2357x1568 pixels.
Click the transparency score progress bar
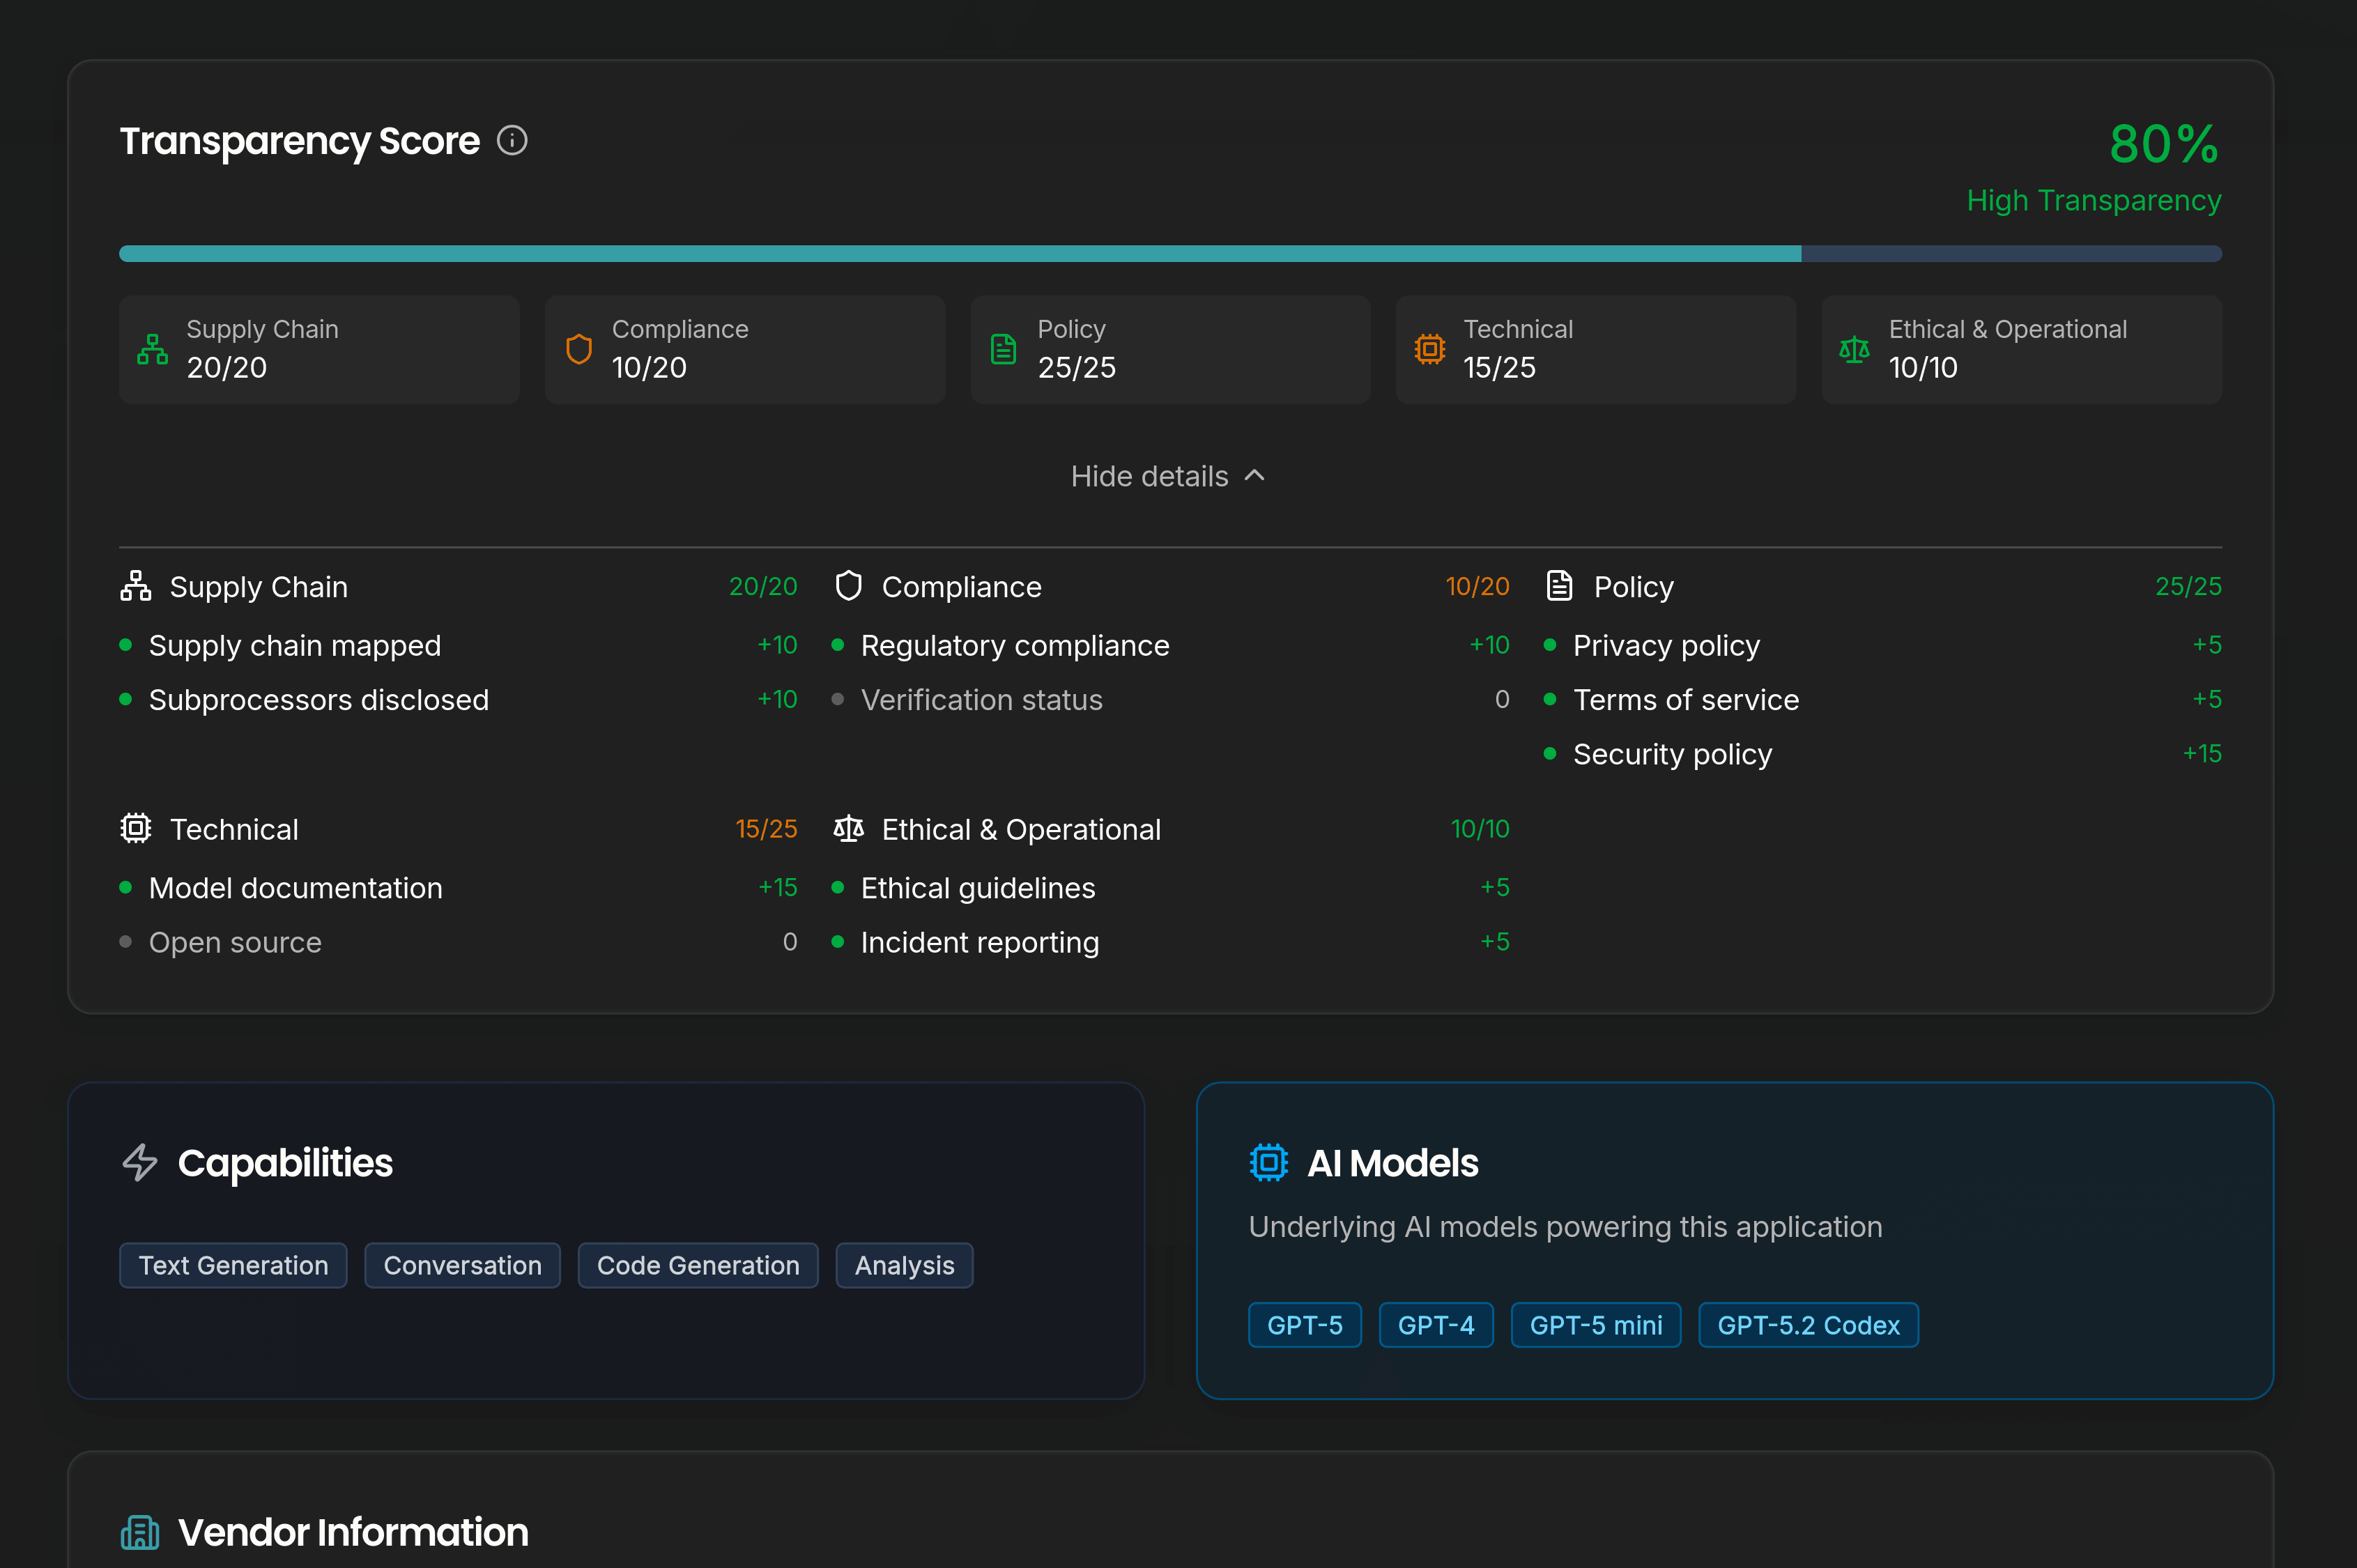[1170, 254]
